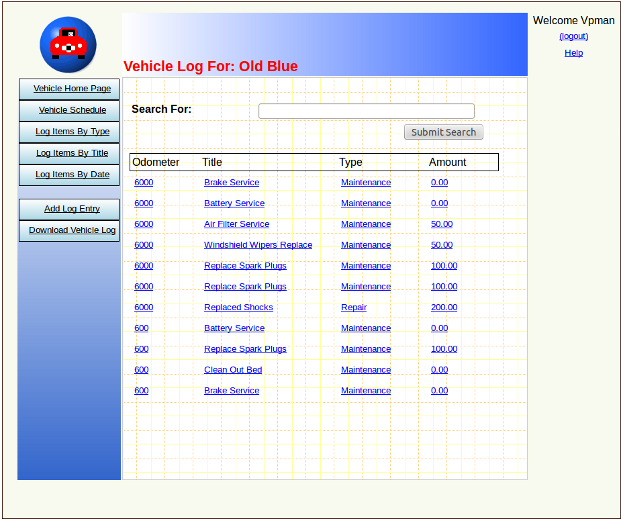The height and width of the screenshot is (523, 621).
Task: Open the Vehicle Schedule page
Action: pyautogui.click(x=69, y=110)
